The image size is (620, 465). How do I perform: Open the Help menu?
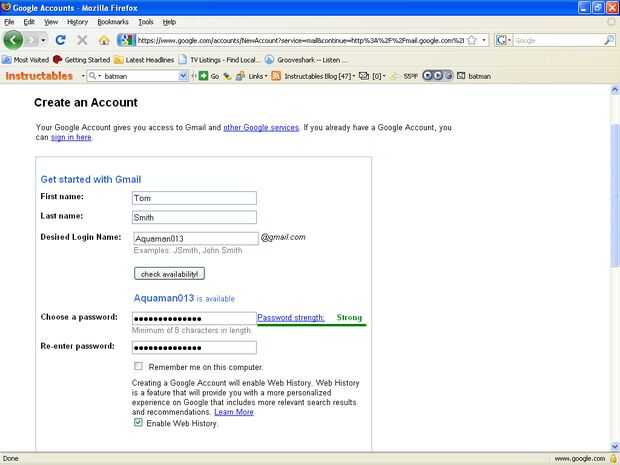tap(169, 22)
